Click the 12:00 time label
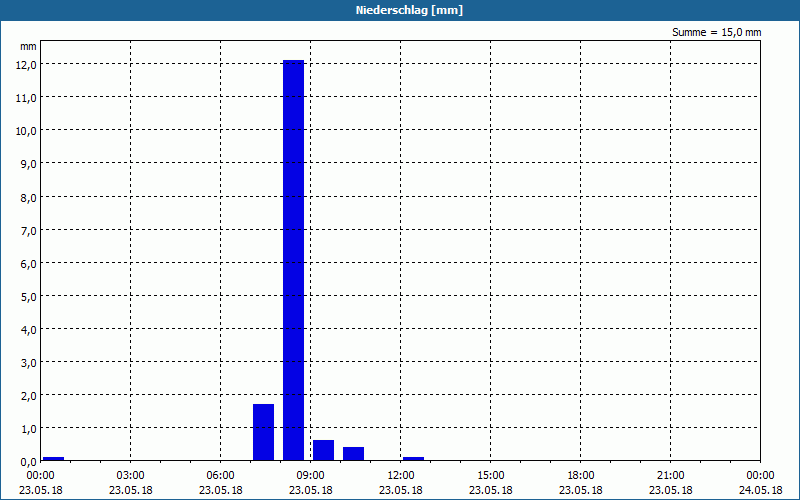 click(401, 476)
